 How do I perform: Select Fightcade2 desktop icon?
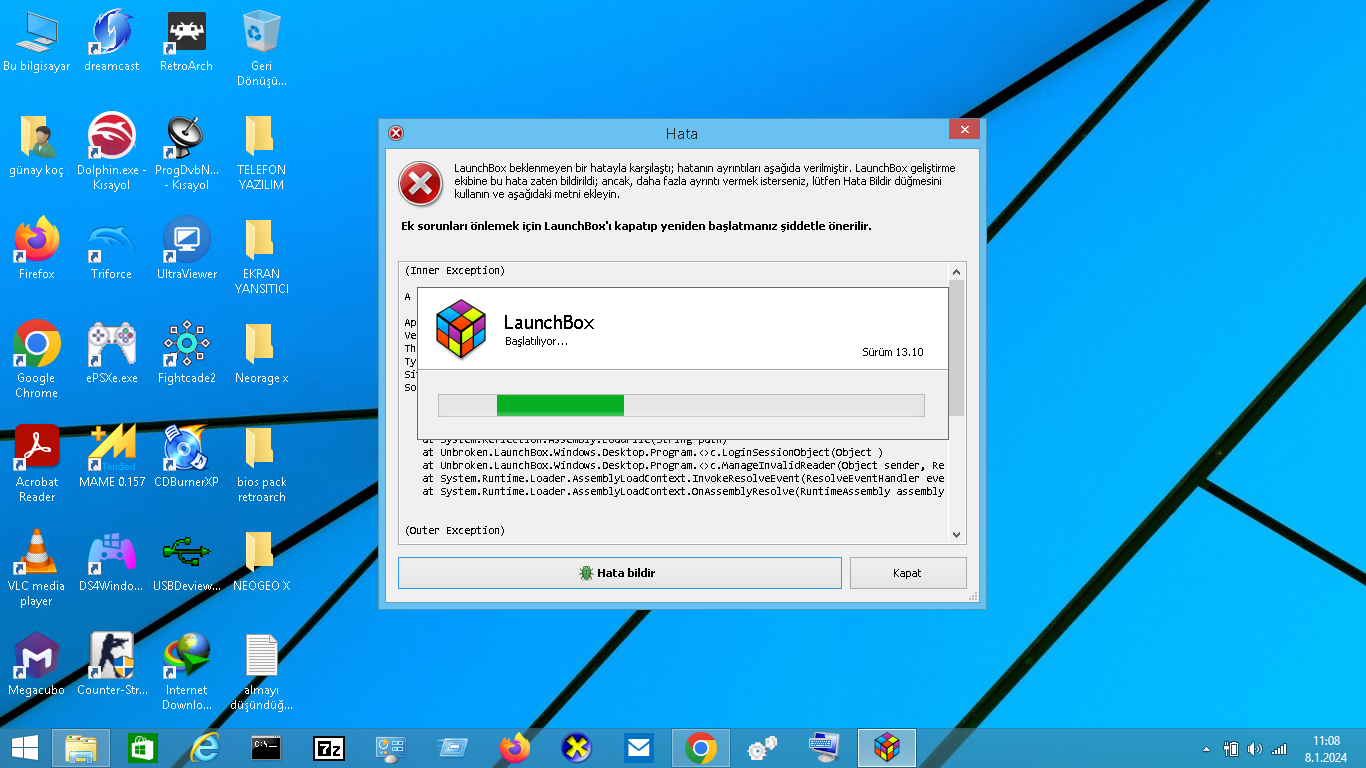(x=186, y=352)
